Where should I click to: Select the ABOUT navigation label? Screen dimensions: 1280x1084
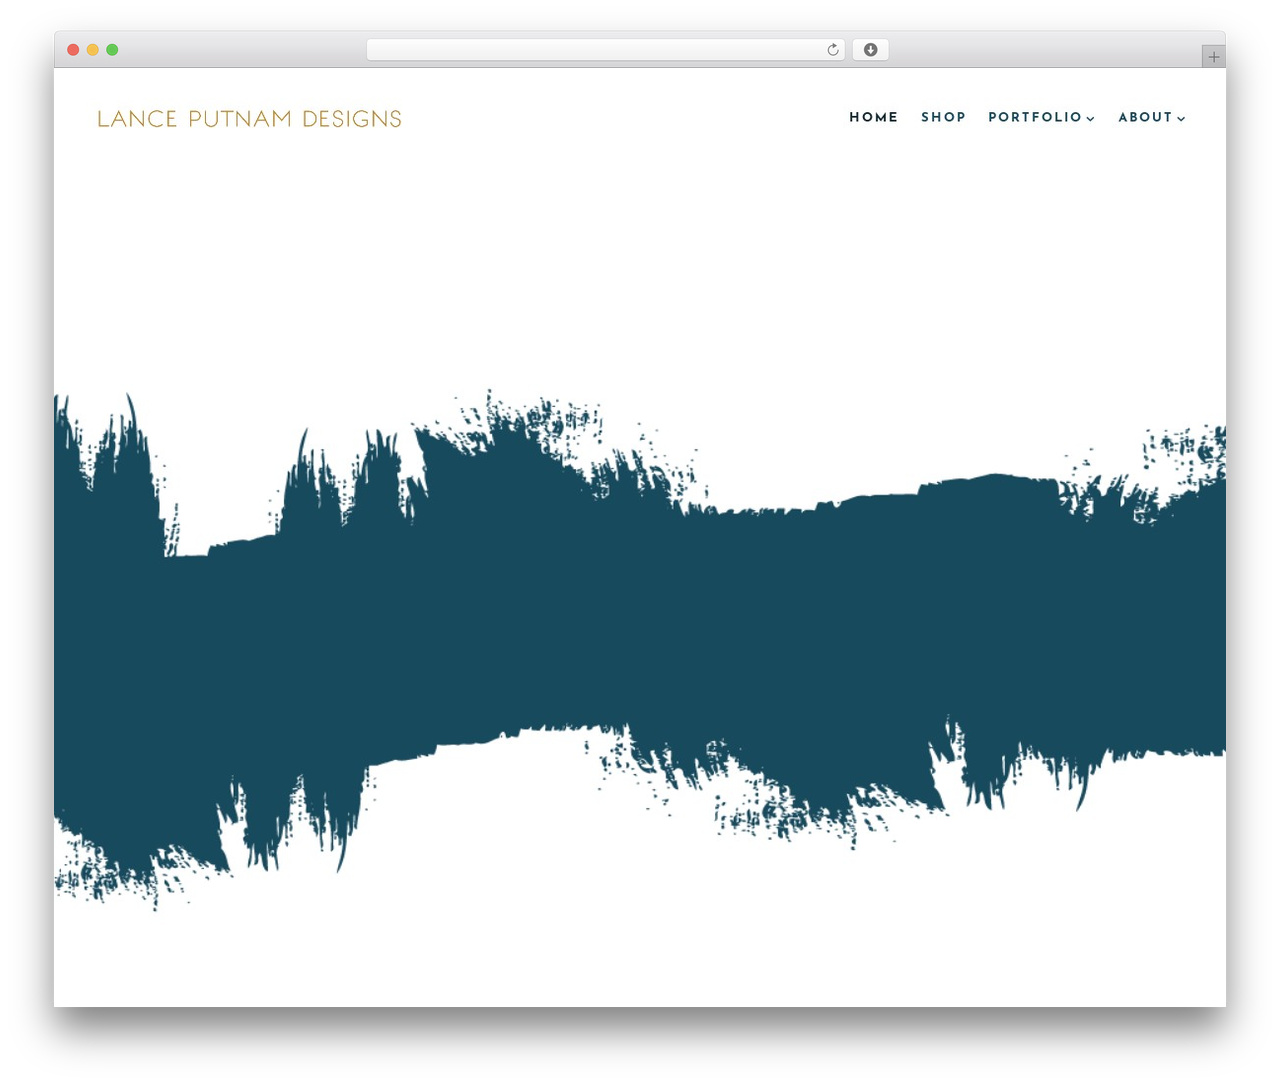(x=1145, y=117)
